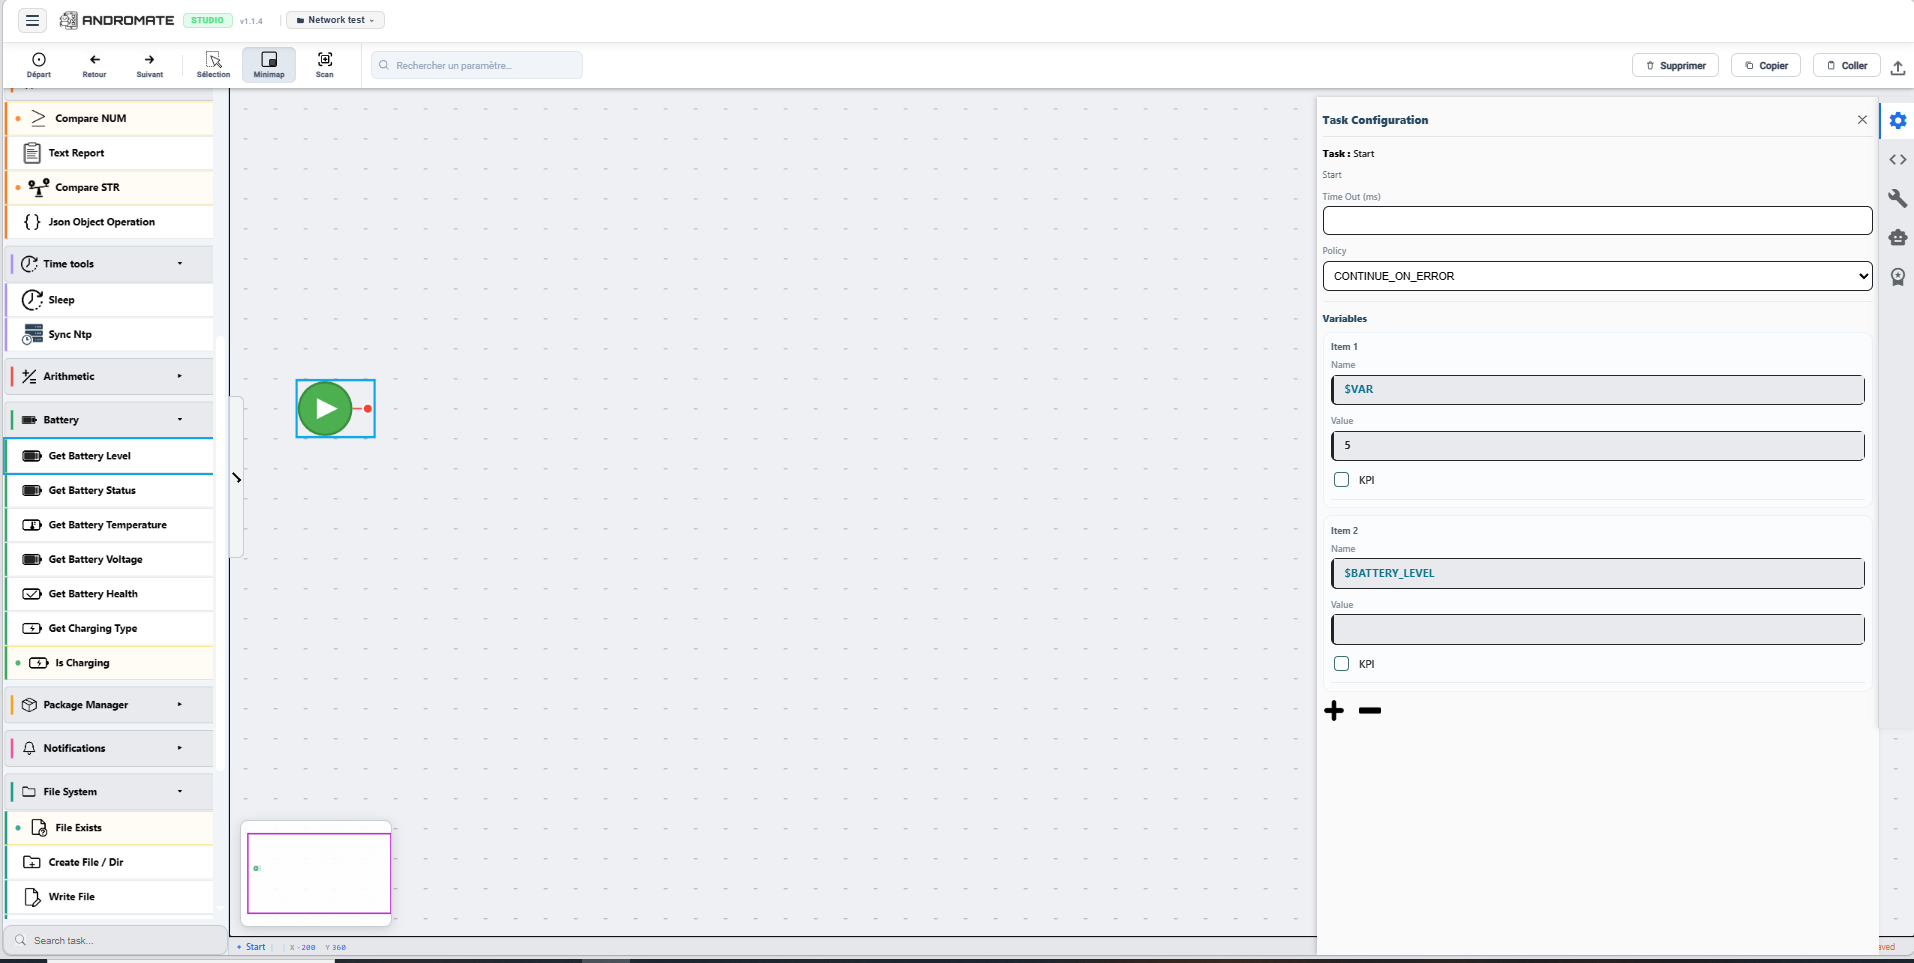Expand the Notifications category
The width and height of the screenshot is (1914, 963).
click(110, 748)
